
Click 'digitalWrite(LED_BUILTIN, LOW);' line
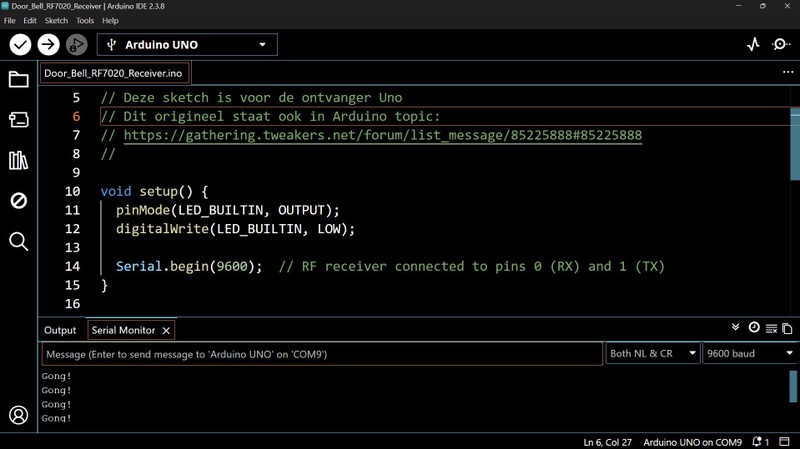pos(235,229)
